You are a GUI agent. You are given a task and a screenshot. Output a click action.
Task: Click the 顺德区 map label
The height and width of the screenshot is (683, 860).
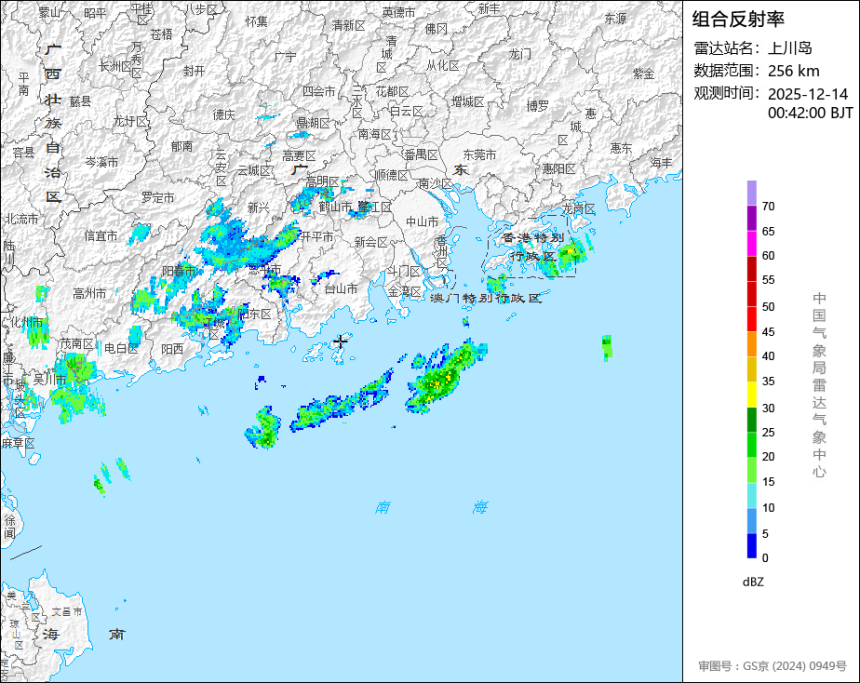(392, 175)
